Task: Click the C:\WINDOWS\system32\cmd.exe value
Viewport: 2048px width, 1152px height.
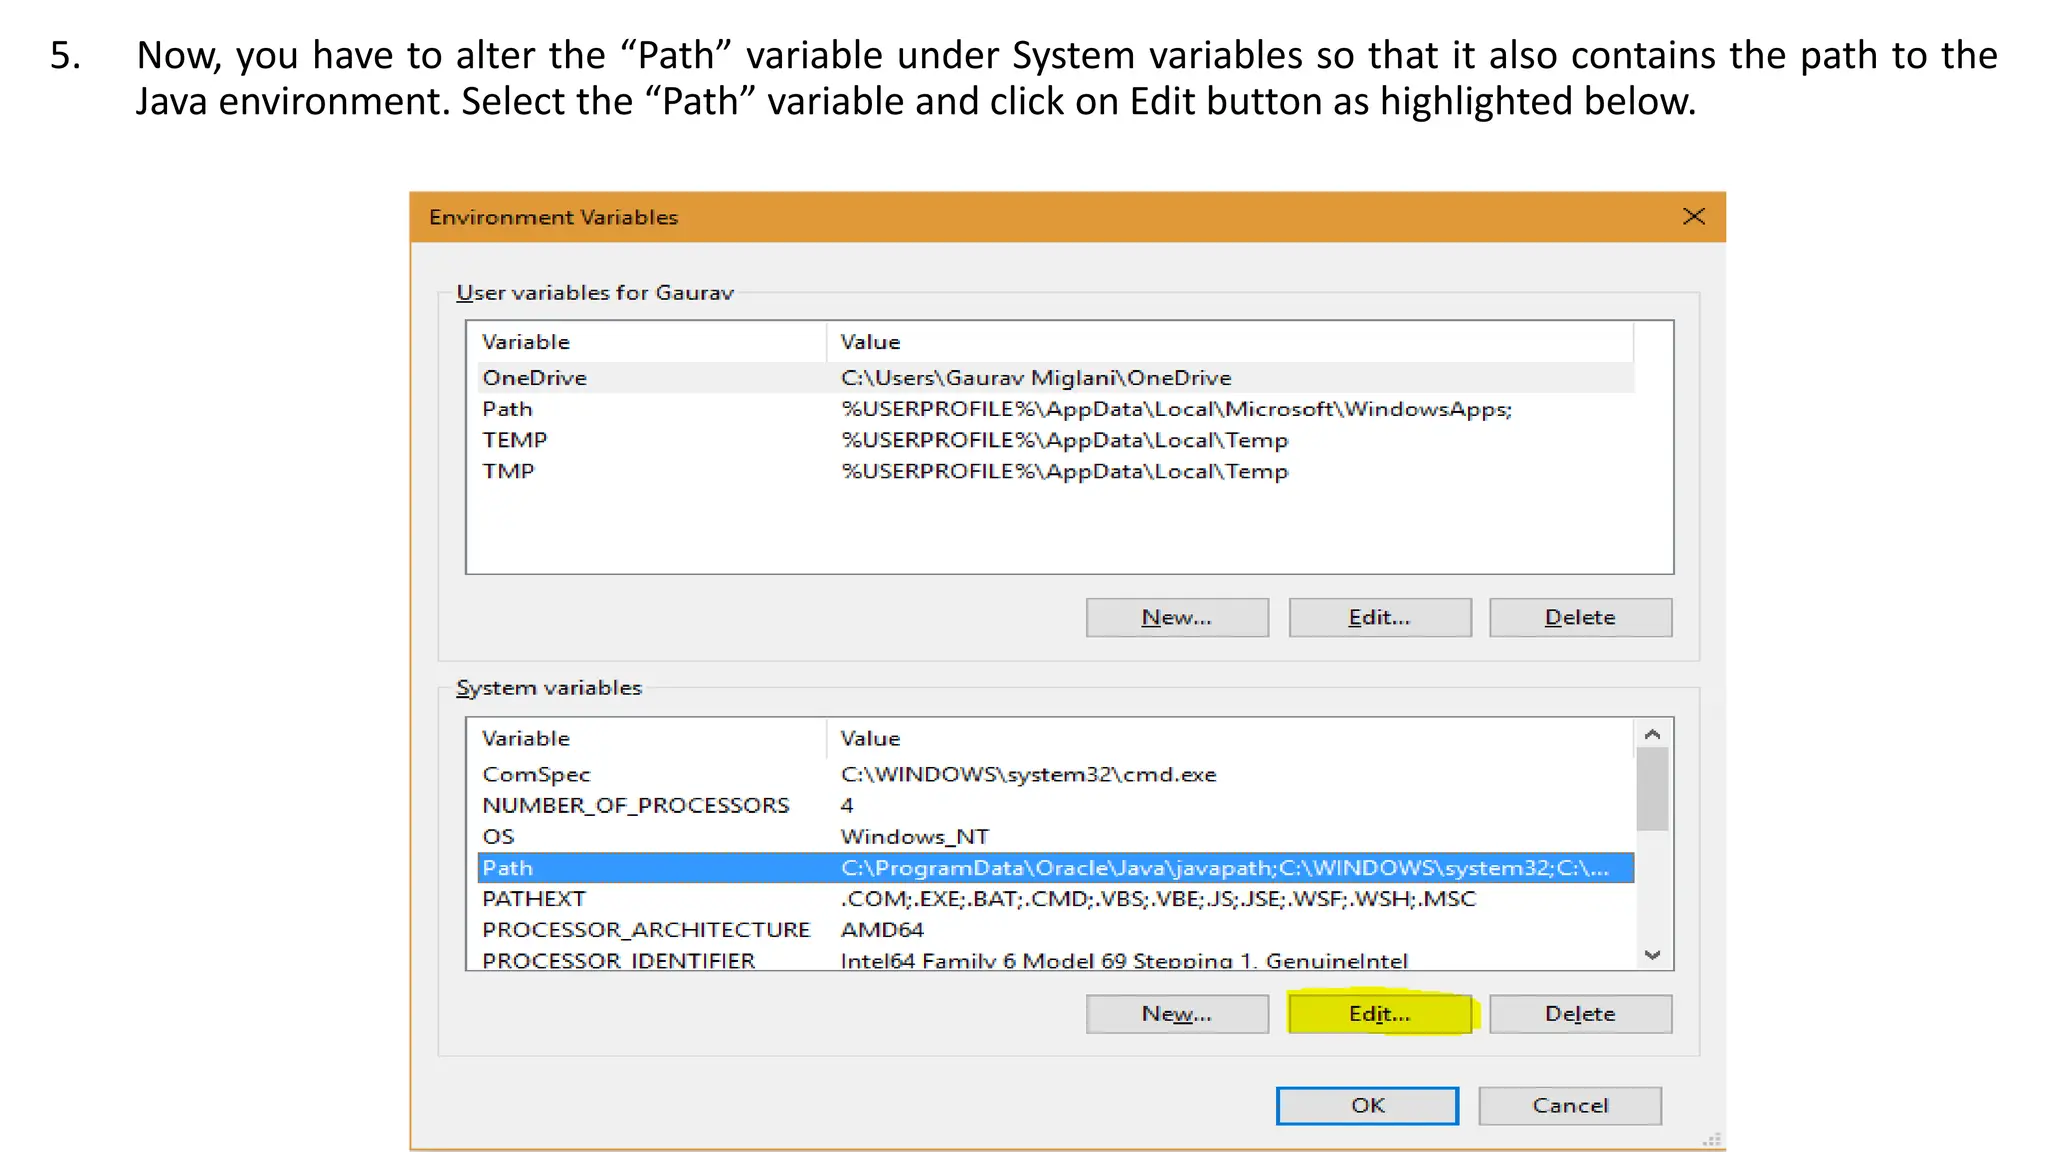Action: (x=1028, y=775)
